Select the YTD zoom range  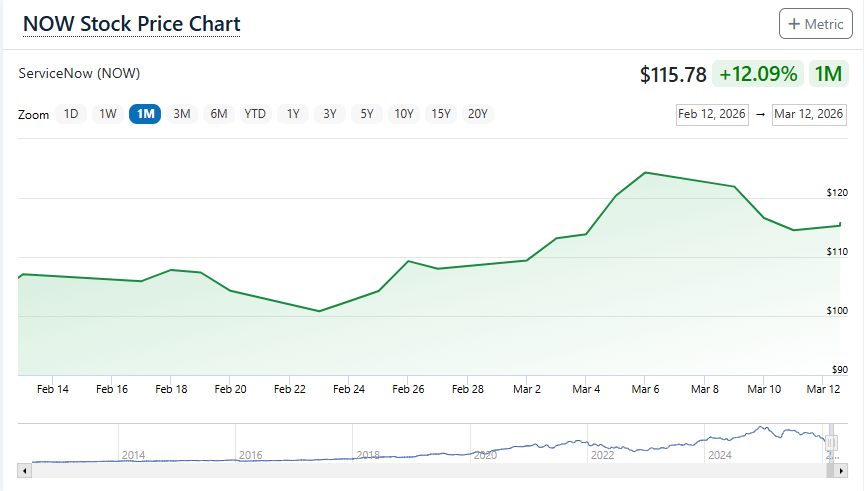click(x=255, y=114)
